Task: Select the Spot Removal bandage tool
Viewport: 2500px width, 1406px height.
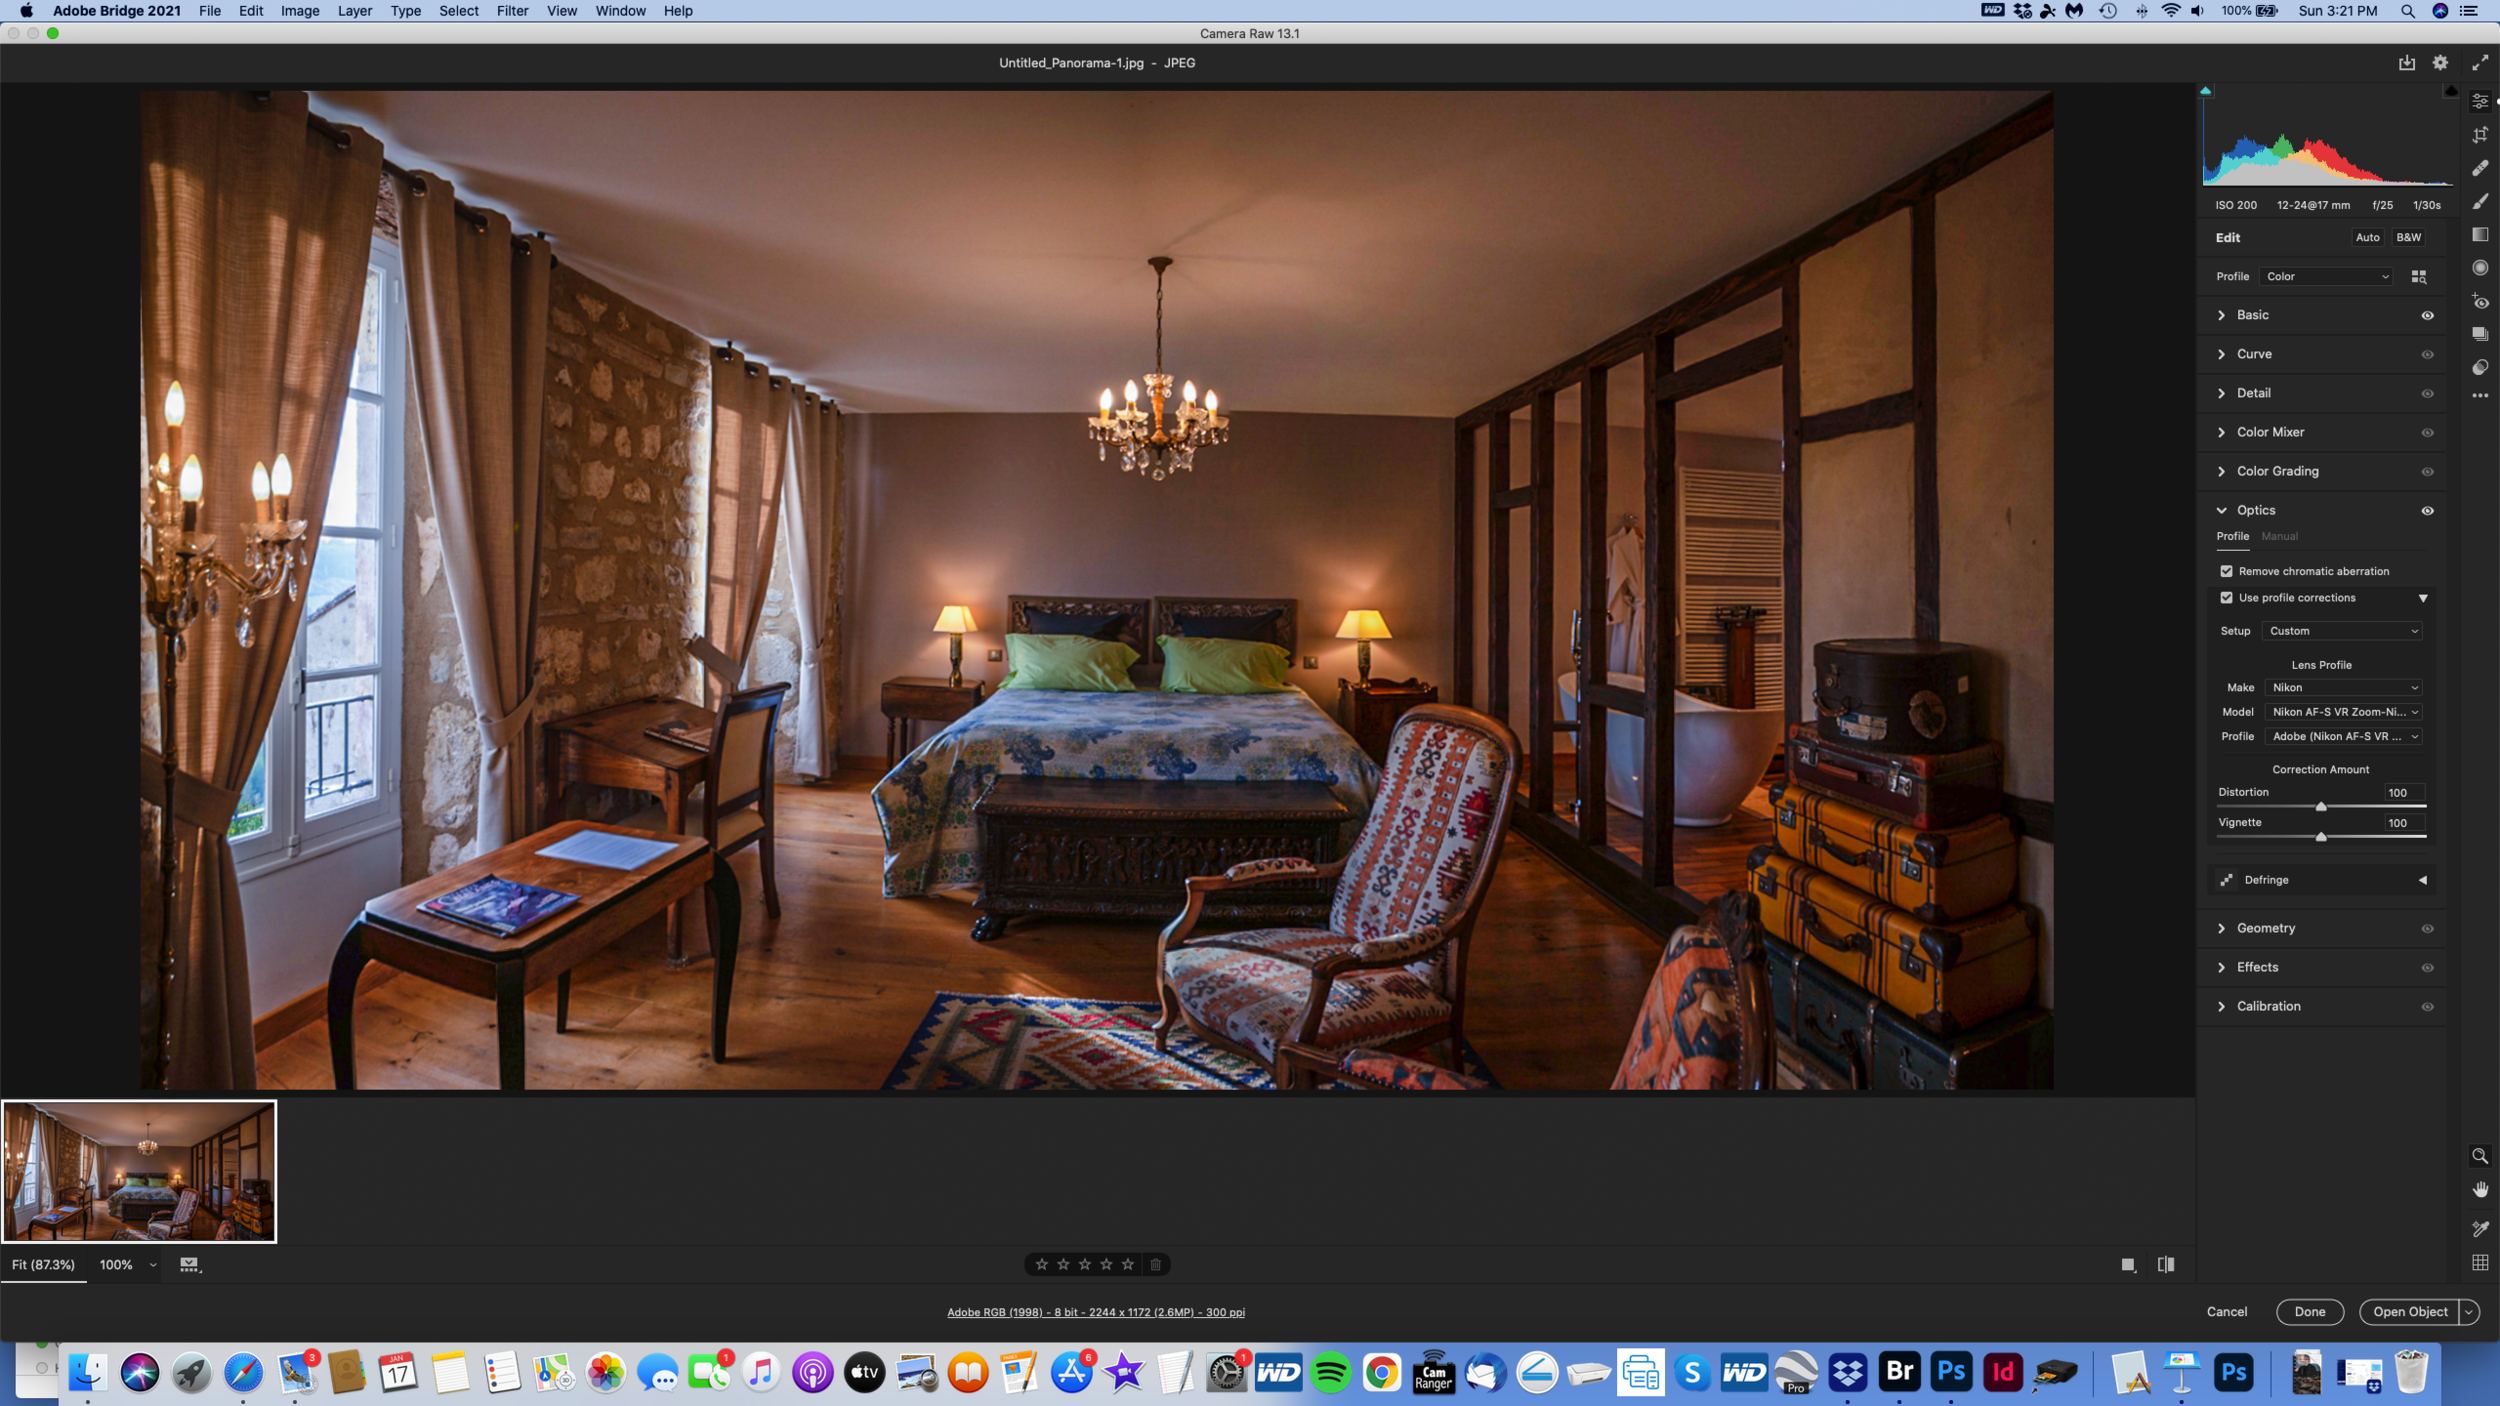Action: coord(2480,168)
